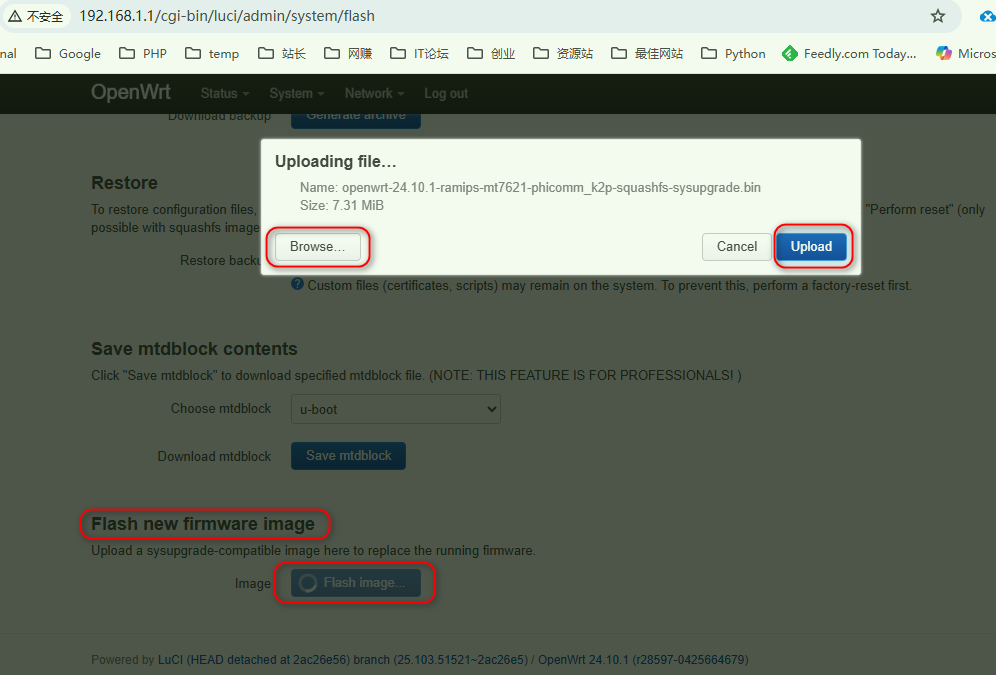996x675 pixels.
Task: Open the IT论坛 bookmark folder
Action: [419, 54]
